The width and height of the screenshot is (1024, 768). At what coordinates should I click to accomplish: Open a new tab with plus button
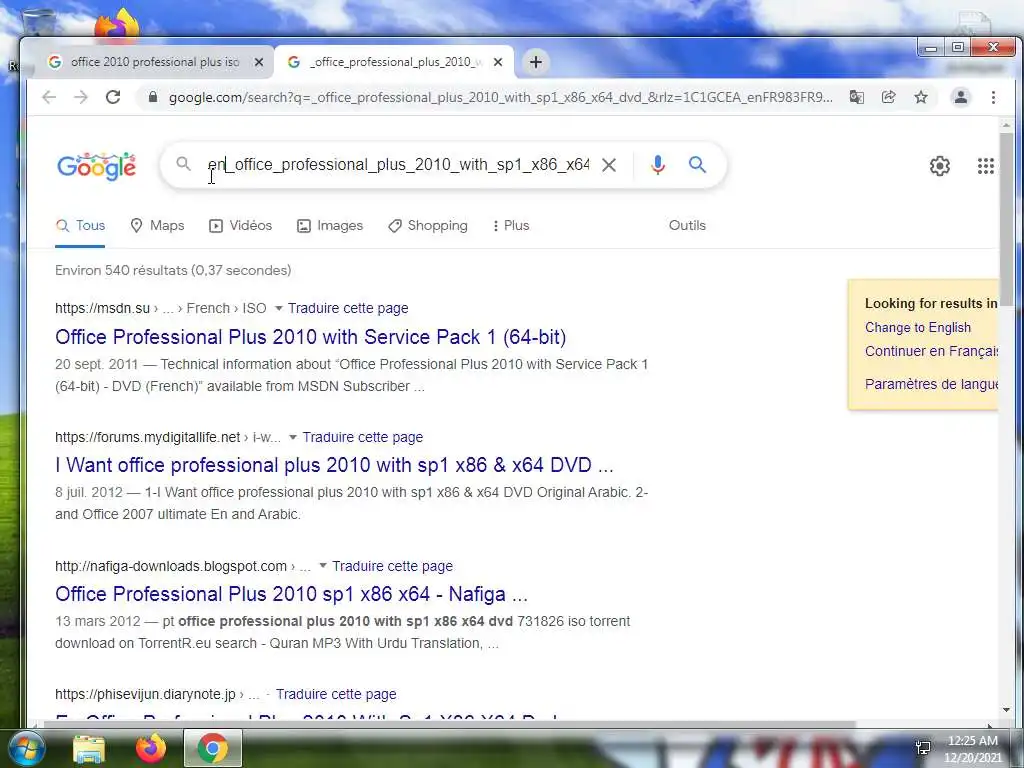pyautogui.click(x=536, y=62)
